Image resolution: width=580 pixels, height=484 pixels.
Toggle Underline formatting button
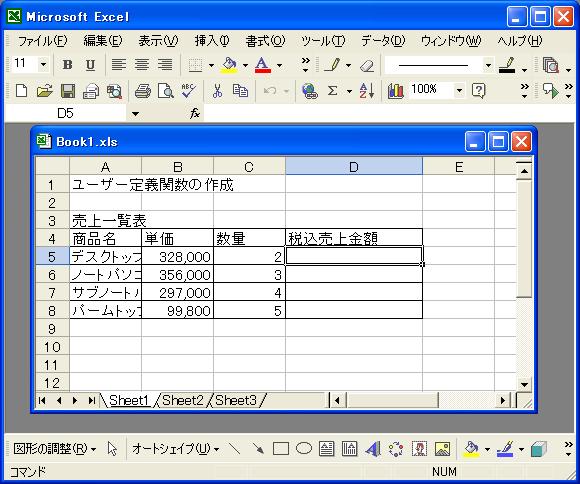pyautogui.click(x=90, y=65)
